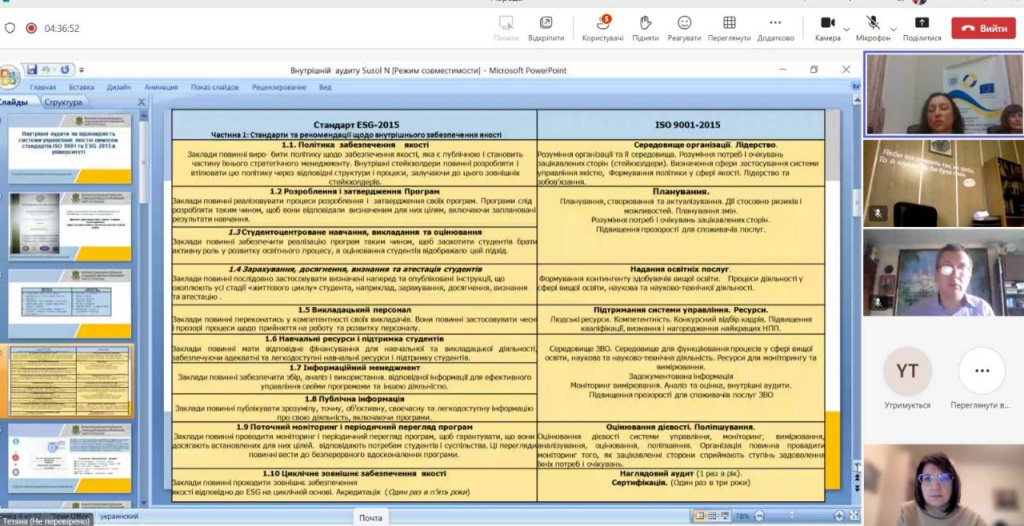Click 'ISO 9001-2015' table header
1024x526 pixels.
point(688,124)
